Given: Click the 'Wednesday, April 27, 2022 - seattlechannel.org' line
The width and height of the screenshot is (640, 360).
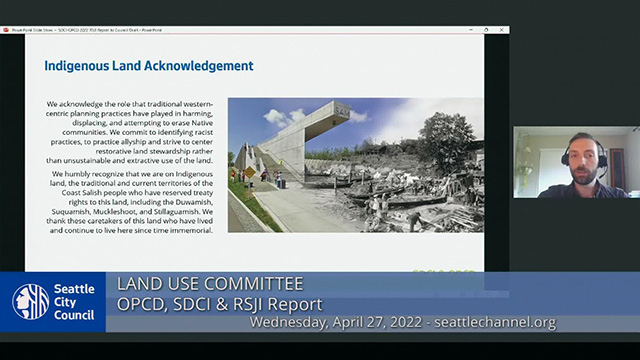Looking at the screenshot, I should coord(403,322).
